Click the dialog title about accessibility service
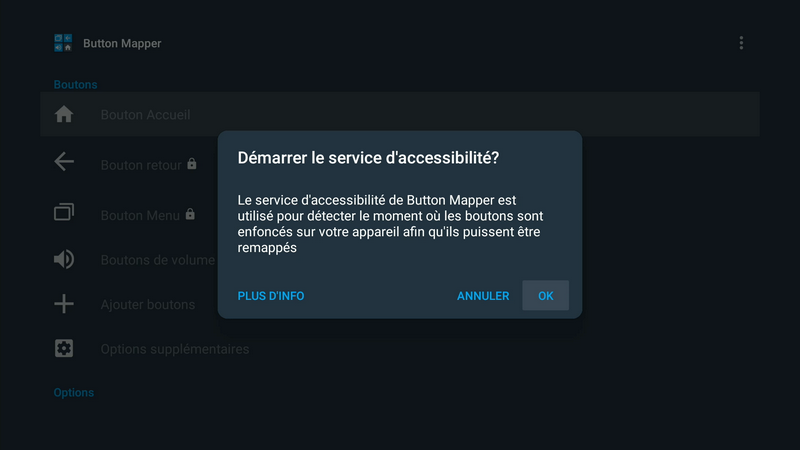The height and width of the screenshot is (450, 800). pyautogui.click(x=367, y=158)
